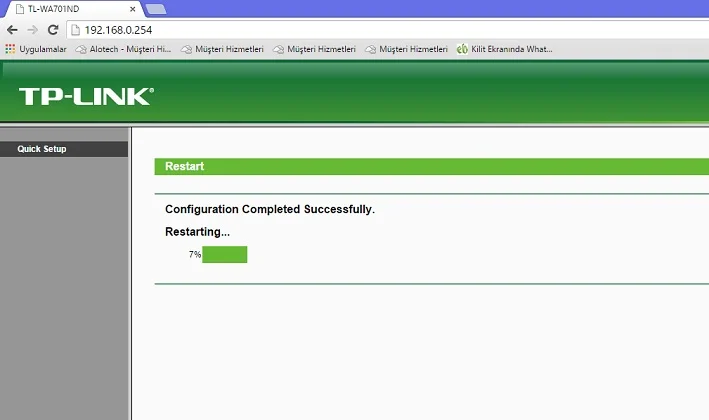Viewport: 709px width, 420px height.
Task: Open the Kilit Ekranında What... bookmark
Action: (x=504, y=48)
